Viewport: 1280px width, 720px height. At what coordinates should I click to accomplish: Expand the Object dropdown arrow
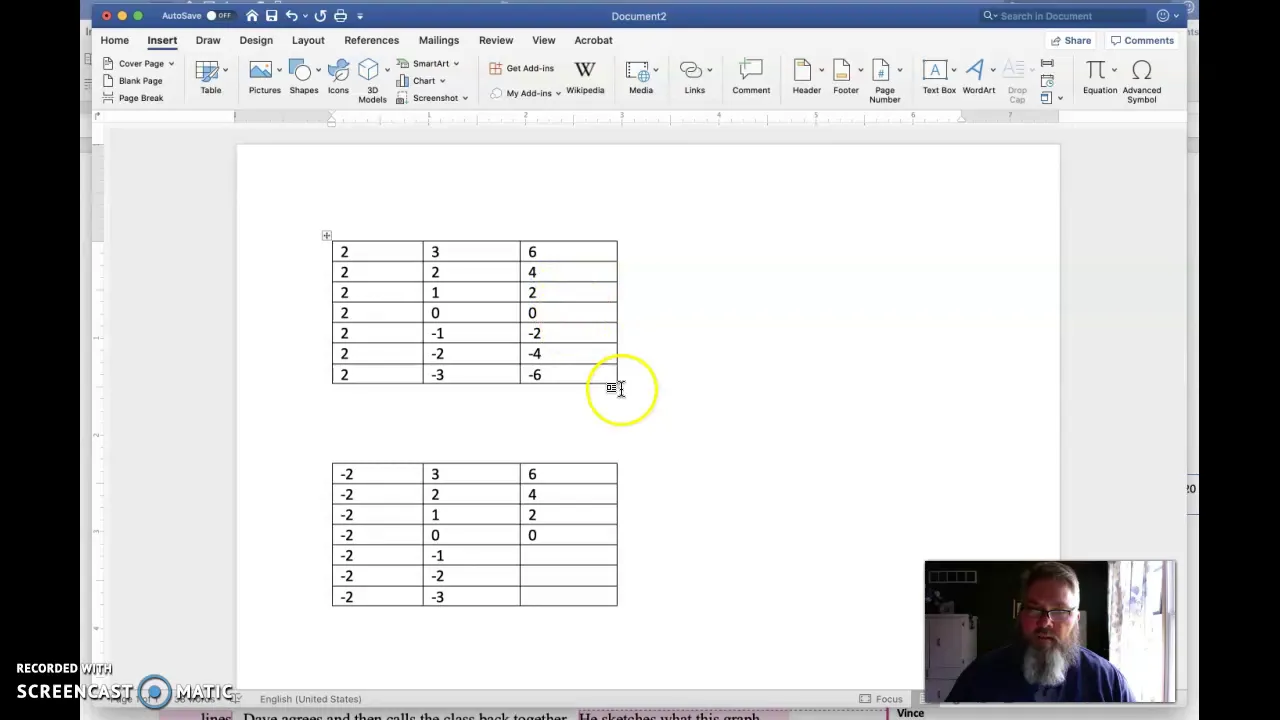coord(1060,98)
